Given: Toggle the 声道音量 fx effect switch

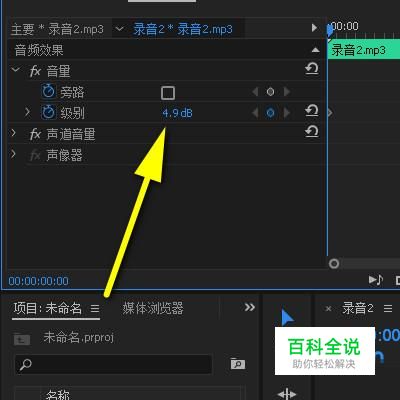Looking at the screenshot, I should [35, 134].
